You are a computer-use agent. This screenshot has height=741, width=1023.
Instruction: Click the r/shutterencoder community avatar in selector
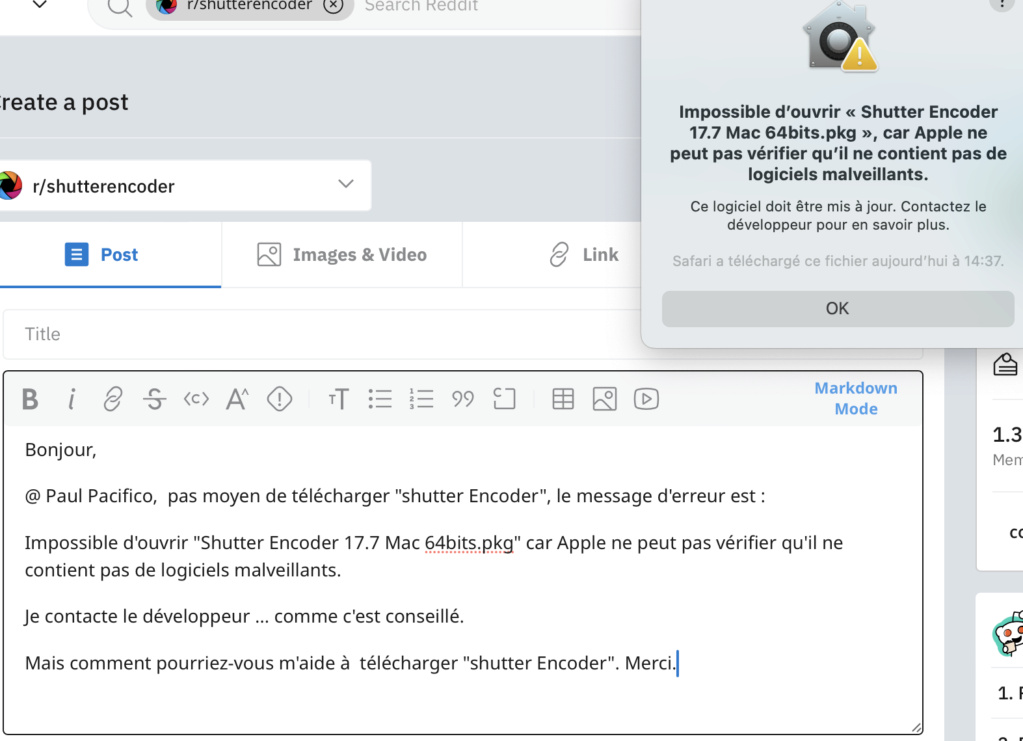pyautogui.click(x=10, y=186)
